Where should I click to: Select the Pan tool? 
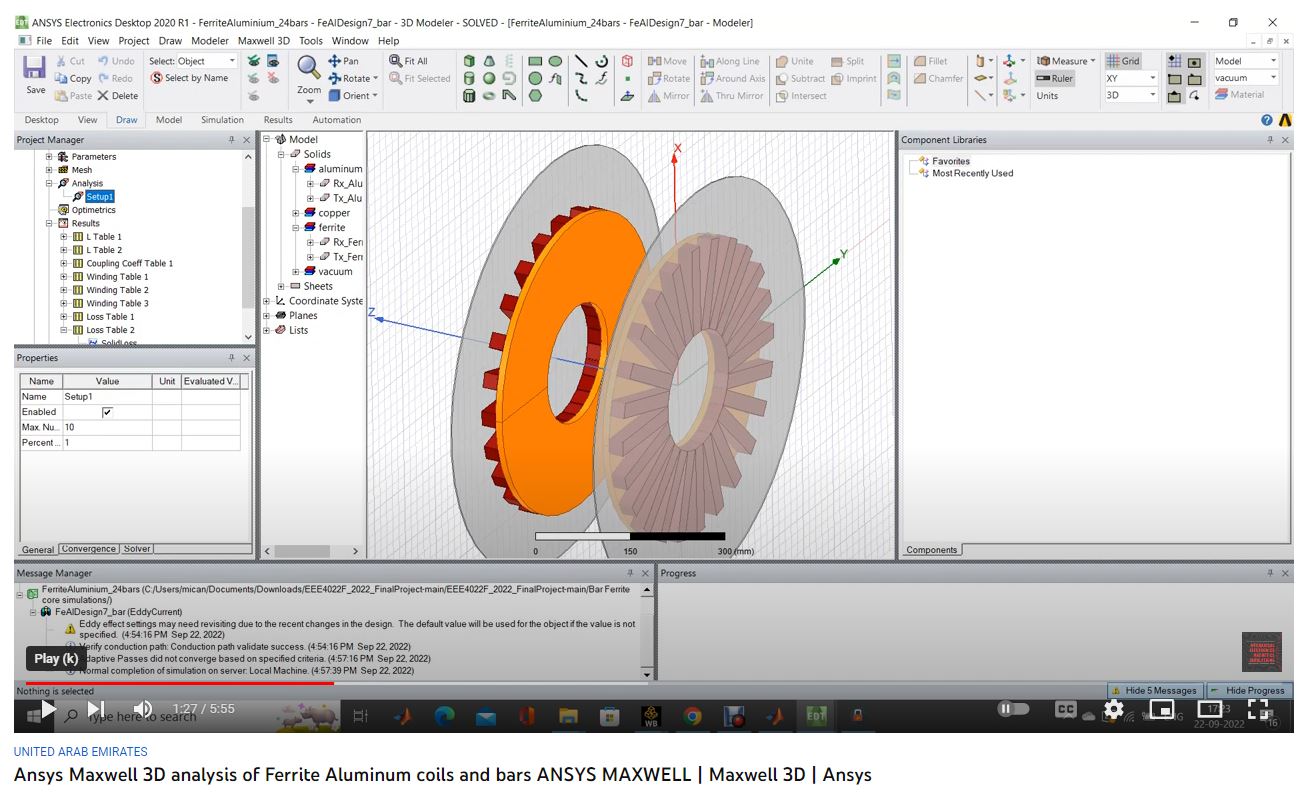(x=343, y=61)
